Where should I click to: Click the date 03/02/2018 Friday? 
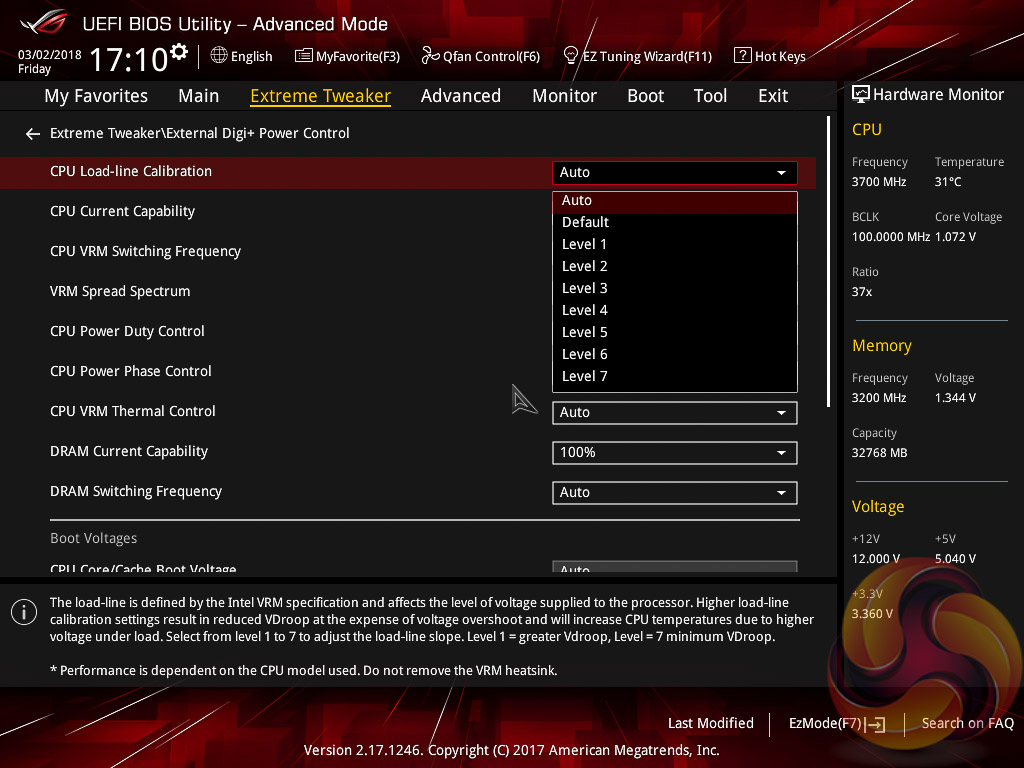click(50, 61)
